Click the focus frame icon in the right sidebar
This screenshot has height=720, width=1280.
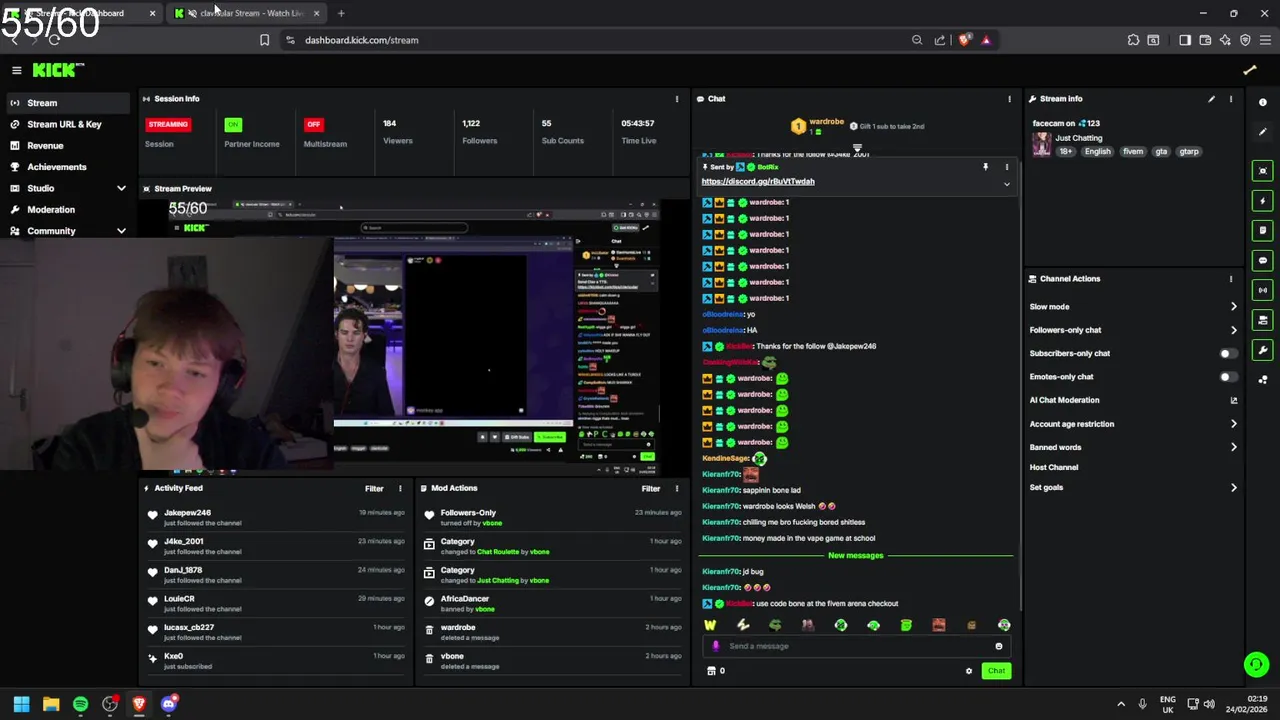(x=1263, y=171)
